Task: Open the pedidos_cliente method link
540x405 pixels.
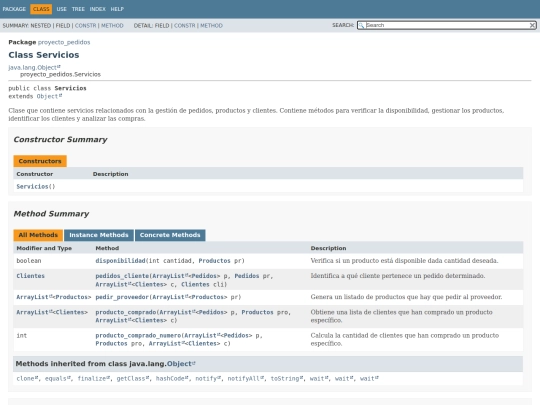Action: coord(122,276)
